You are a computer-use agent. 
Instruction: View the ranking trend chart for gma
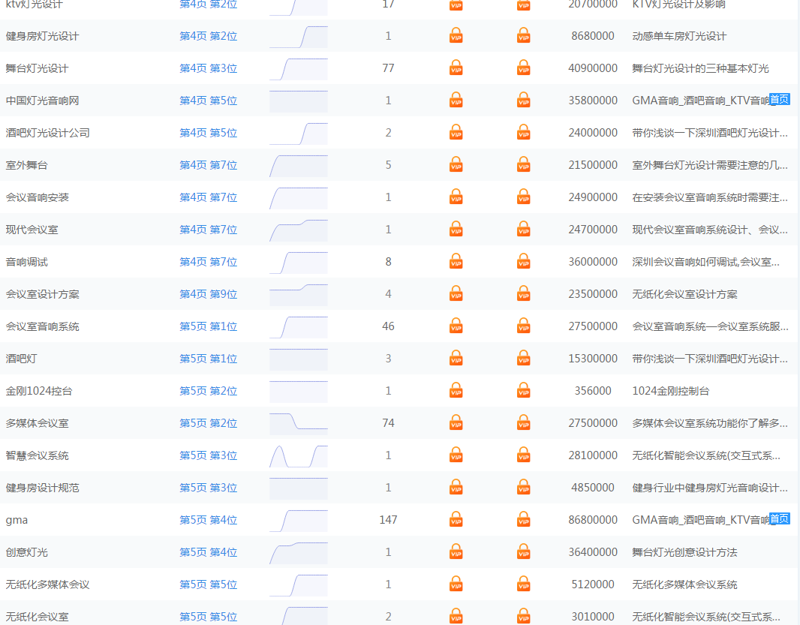pyautogui.click(x=298, y=519)
